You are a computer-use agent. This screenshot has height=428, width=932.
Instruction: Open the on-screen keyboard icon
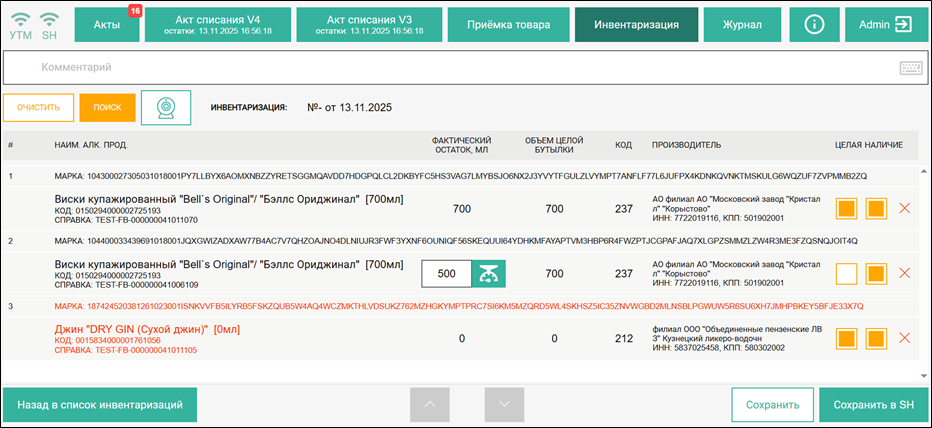[910, 68]
